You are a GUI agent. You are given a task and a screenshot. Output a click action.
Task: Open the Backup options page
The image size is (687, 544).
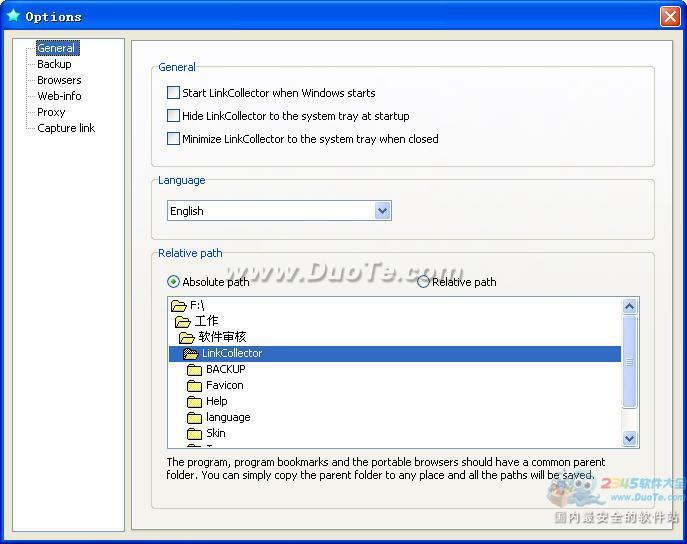54,64
